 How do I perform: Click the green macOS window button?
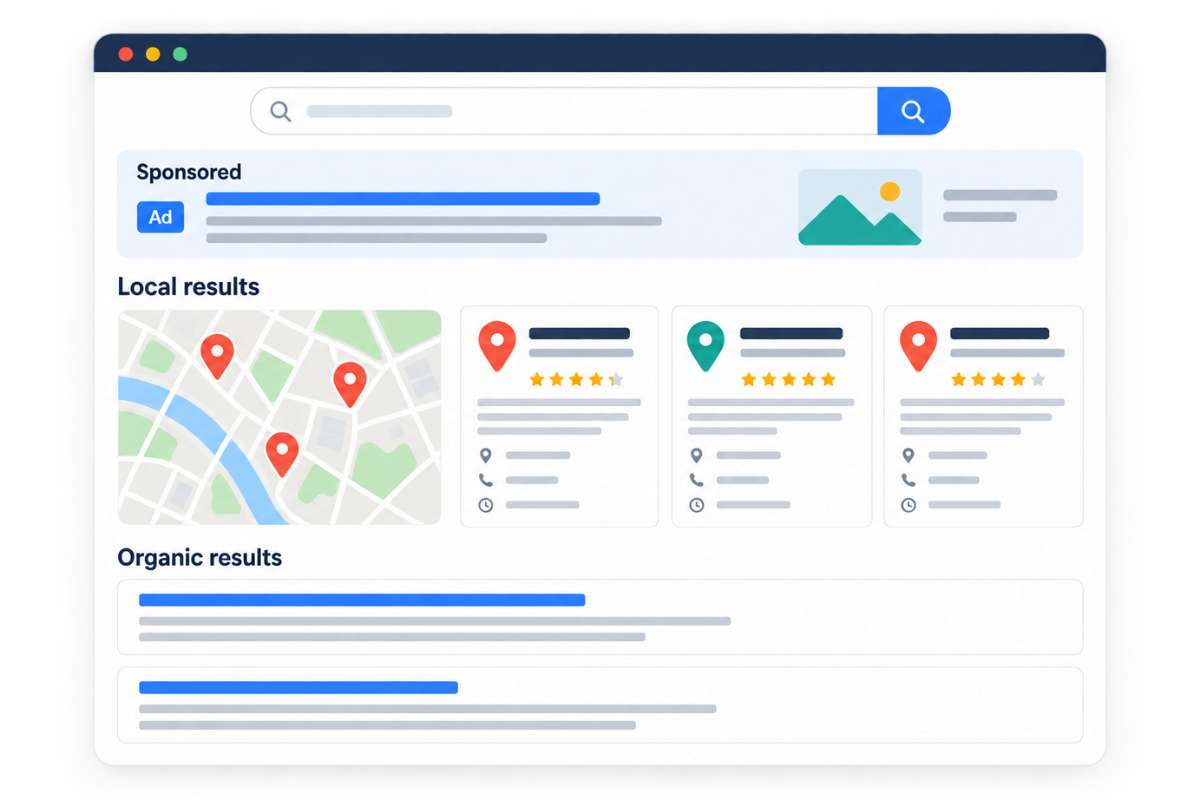coord(180,54)
